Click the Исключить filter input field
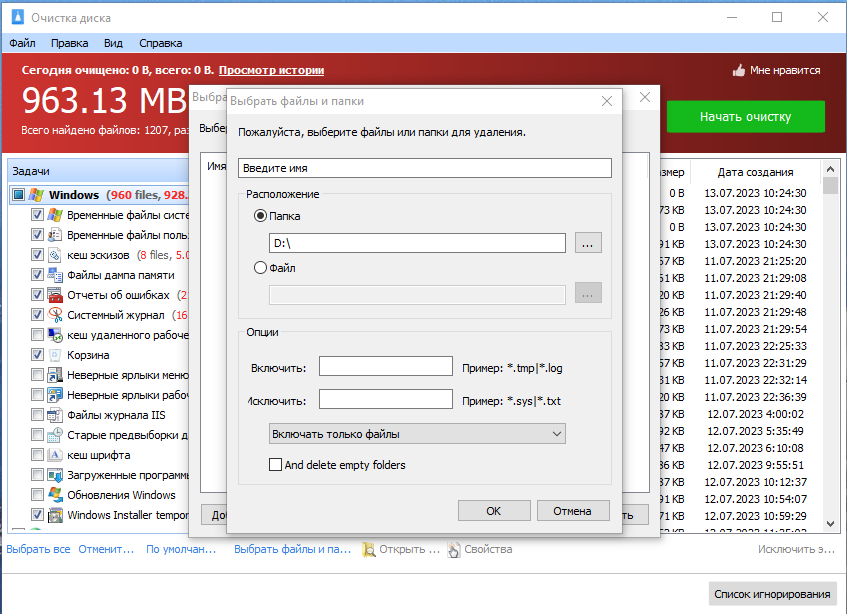This screenshot has width=847, height=614. (x=386, y=399)
